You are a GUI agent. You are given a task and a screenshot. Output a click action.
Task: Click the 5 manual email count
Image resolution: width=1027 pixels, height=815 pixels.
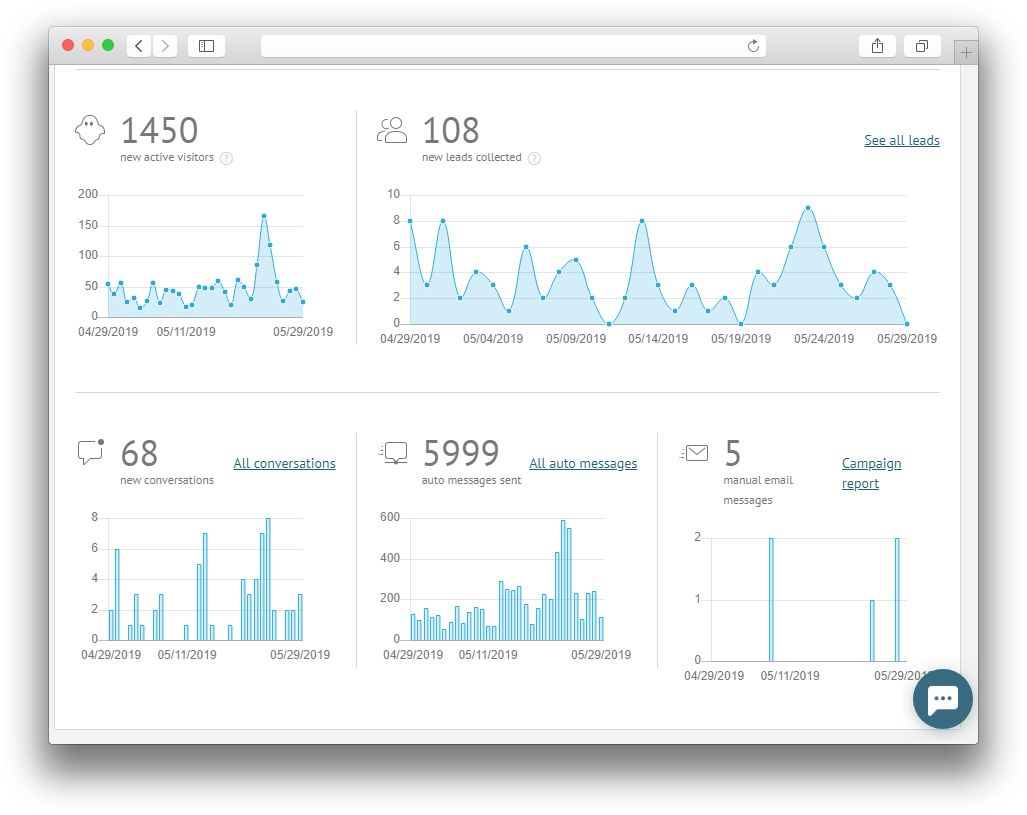[x=732, y=453]
